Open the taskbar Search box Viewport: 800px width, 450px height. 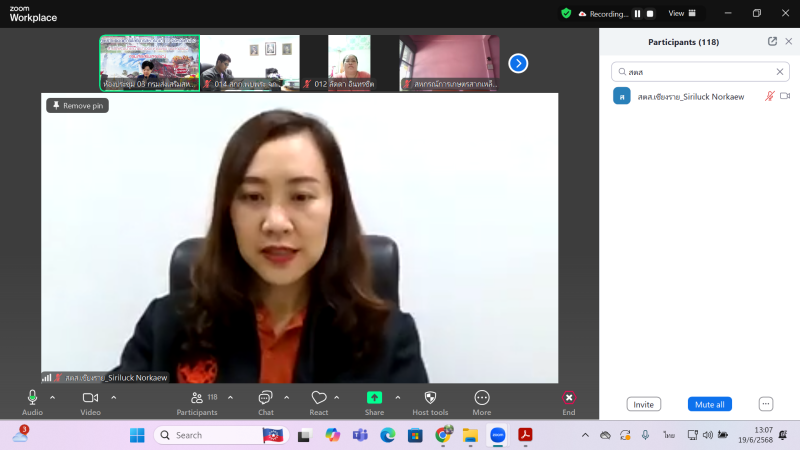coord(221,435)
